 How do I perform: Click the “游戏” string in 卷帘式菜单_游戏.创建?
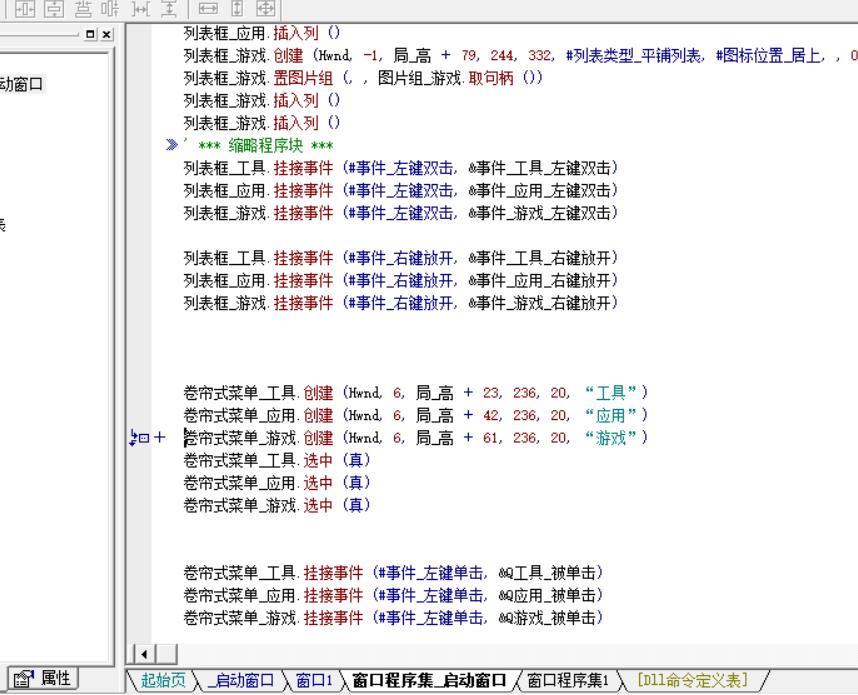tap(611, 437)
